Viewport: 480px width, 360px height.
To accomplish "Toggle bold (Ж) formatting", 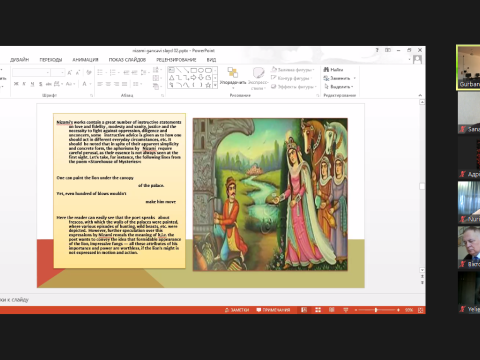I will click(16, 84).
